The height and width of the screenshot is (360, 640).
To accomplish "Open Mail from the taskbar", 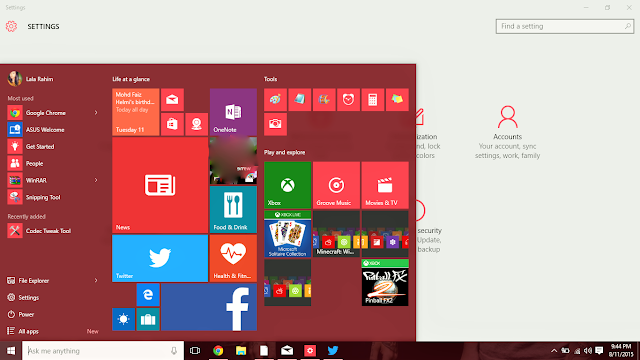I will pyautogui.click(x=287, y=351).
